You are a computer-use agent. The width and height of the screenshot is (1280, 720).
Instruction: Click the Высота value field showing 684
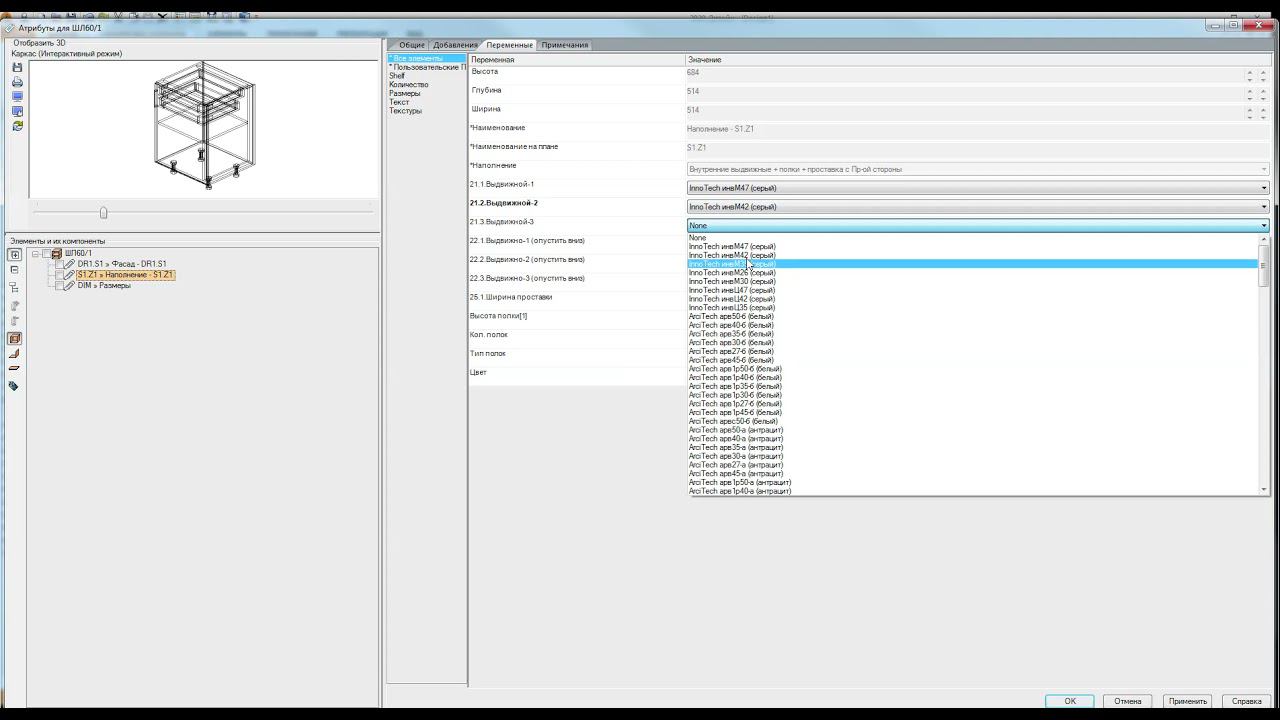point(965,74)
